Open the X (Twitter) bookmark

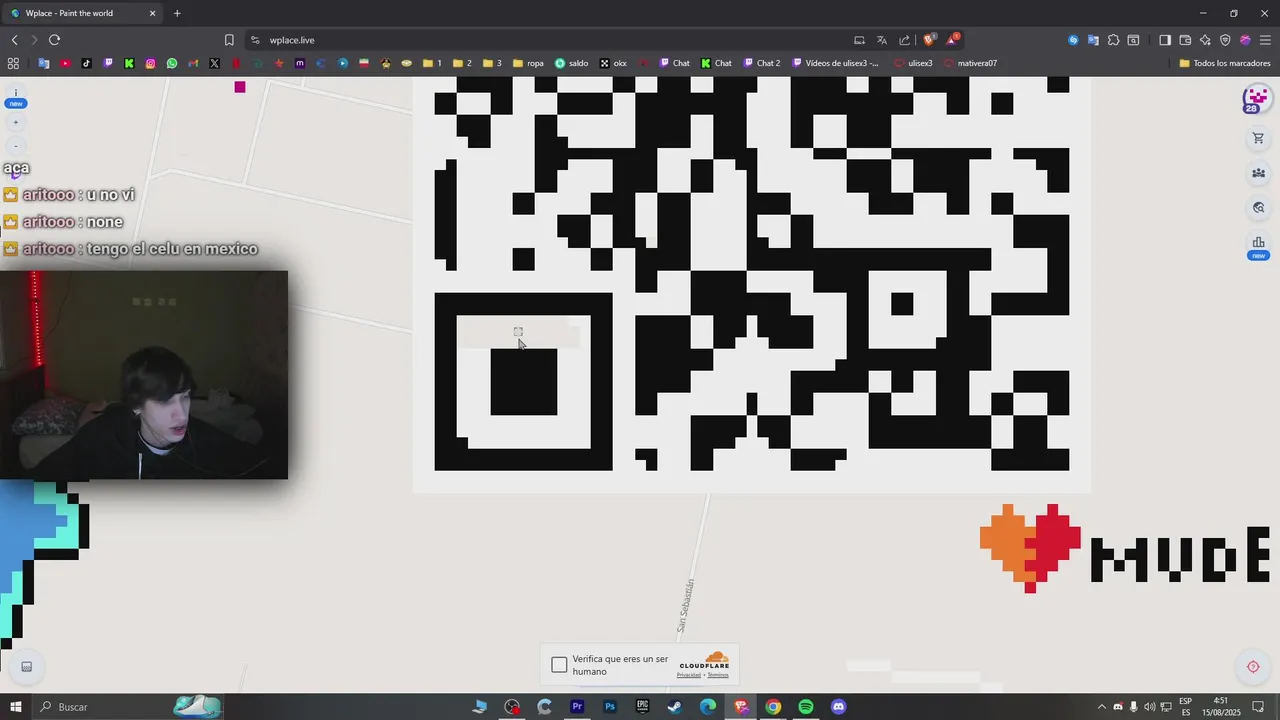coord(215,63)
